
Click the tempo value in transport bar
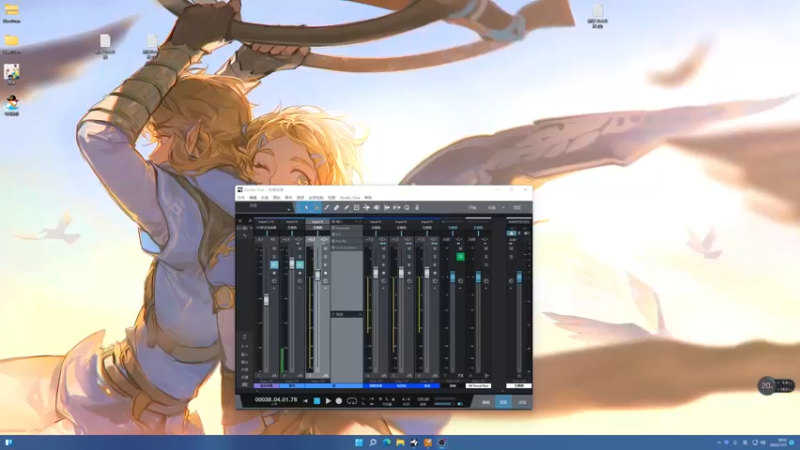[x=423, y=399]
